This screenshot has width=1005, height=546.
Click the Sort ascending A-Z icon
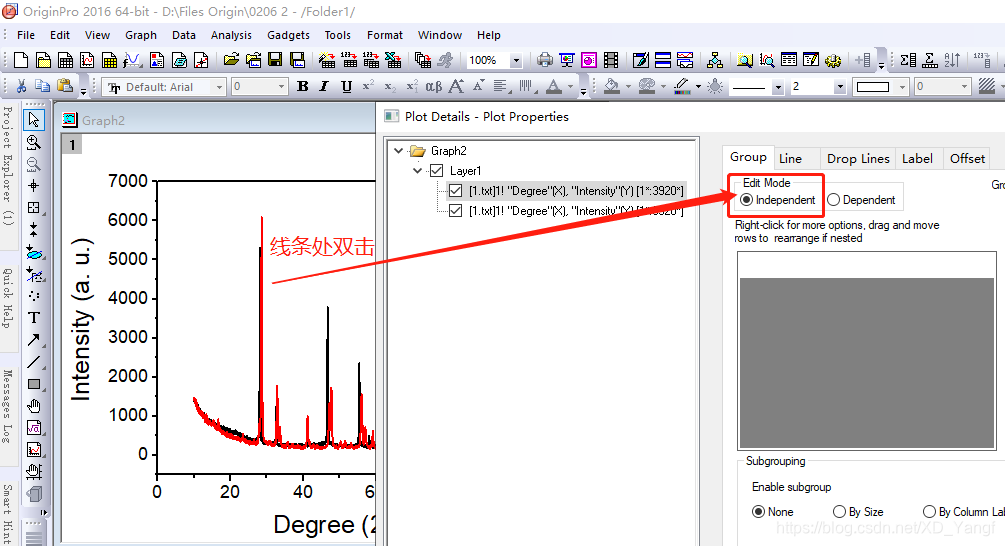[952, 60]
